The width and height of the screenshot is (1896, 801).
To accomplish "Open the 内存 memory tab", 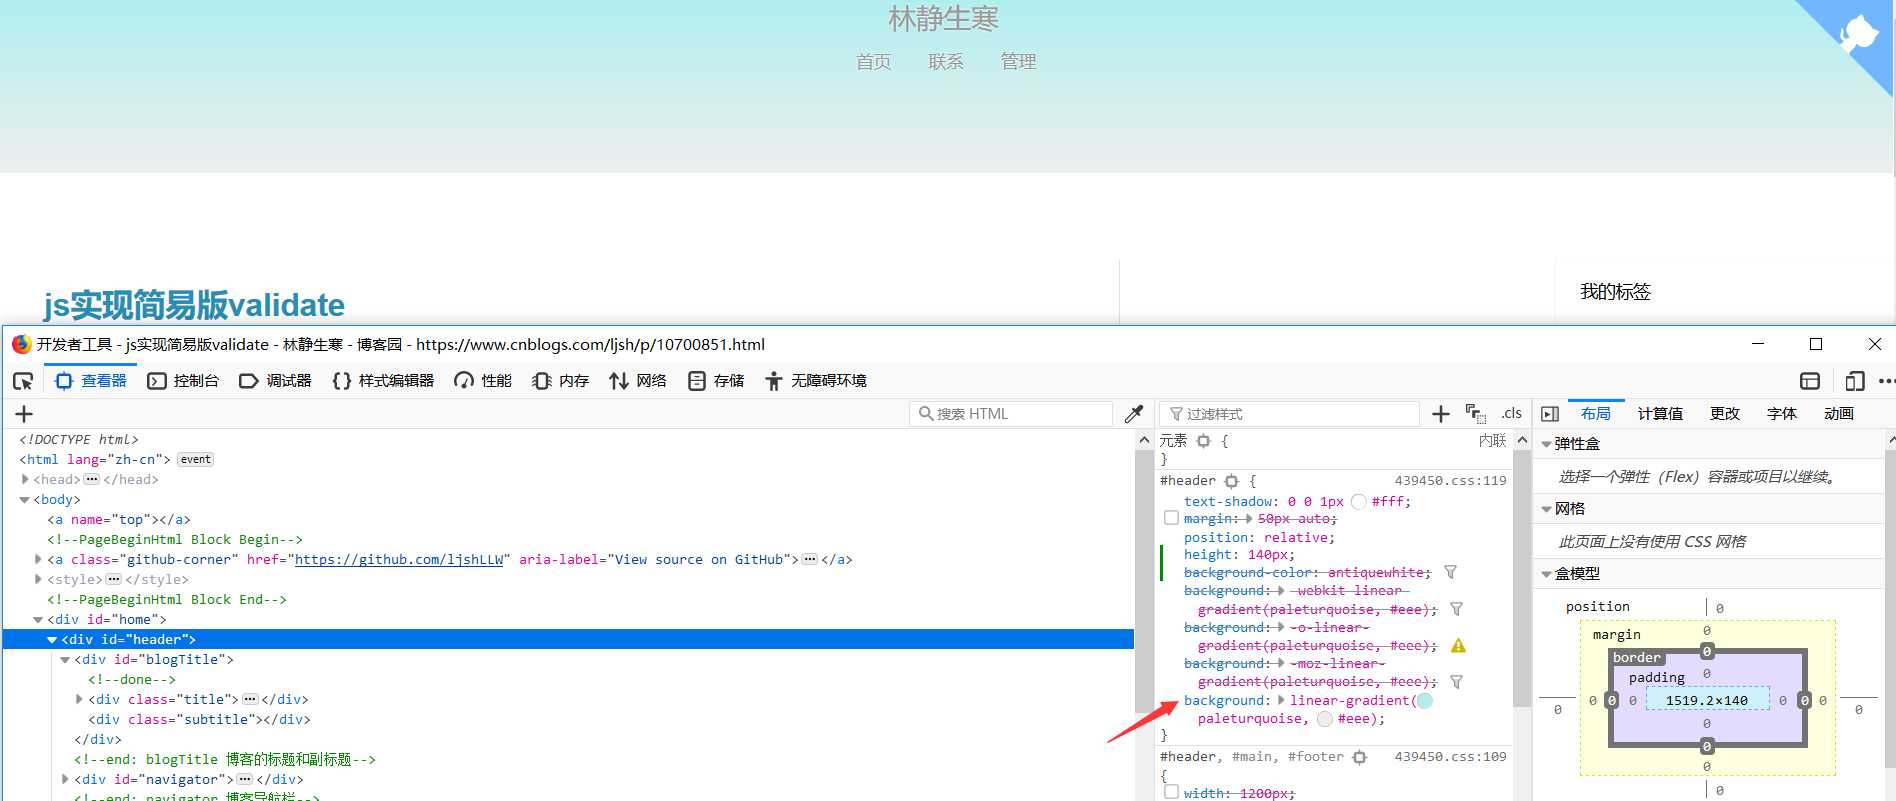I will [x=560, y=381].
